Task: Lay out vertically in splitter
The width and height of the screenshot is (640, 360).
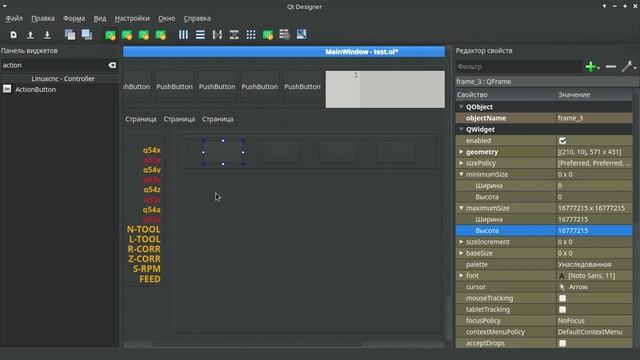Action: pyautogui.click(x=234, y=35)
